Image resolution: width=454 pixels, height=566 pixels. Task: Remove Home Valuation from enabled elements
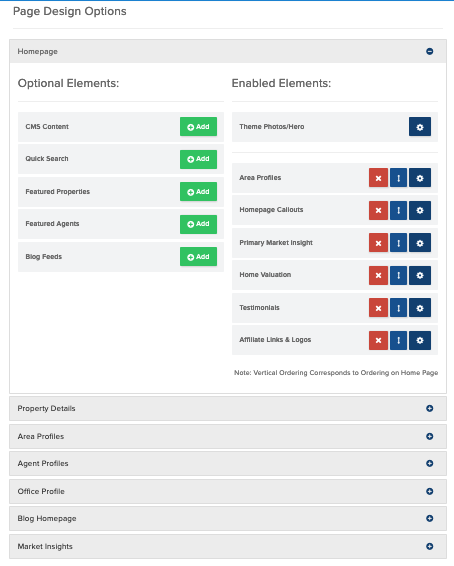pos(378,275)
